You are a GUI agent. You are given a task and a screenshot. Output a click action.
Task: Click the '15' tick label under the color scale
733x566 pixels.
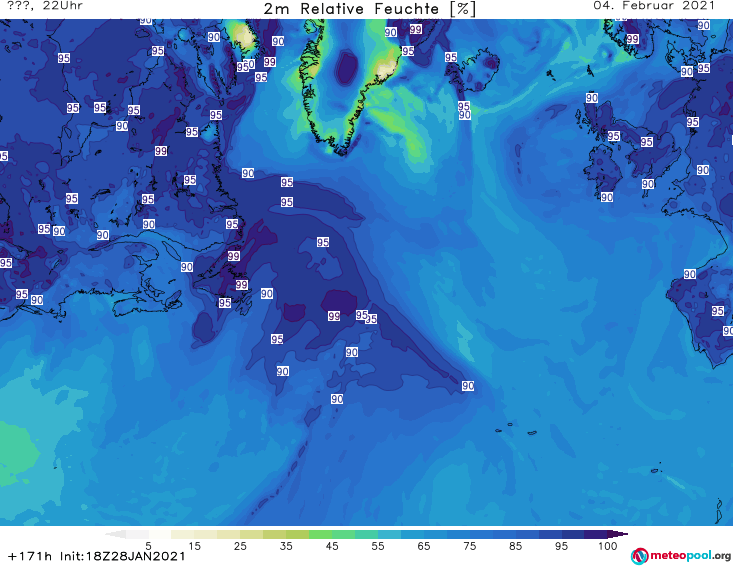pos(194,546)
